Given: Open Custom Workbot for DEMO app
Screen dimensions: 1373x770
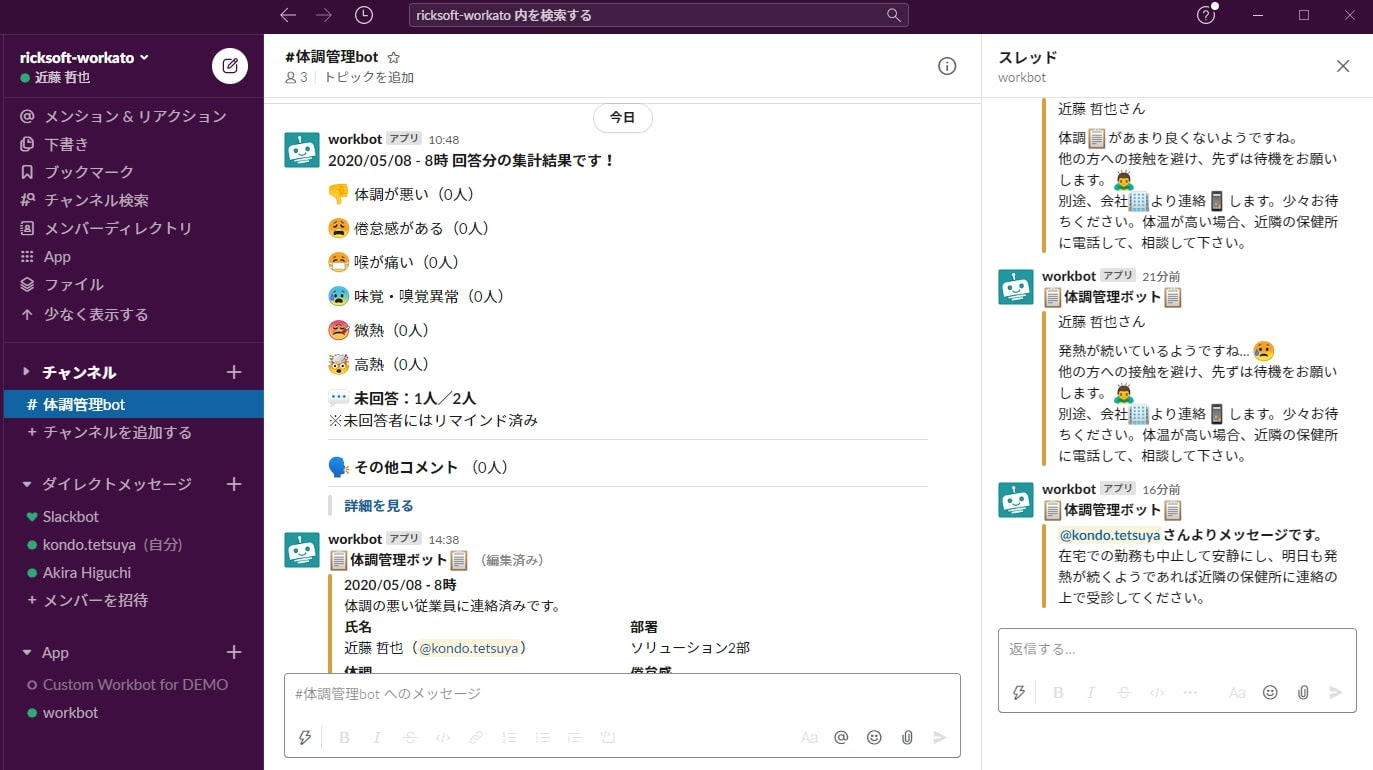Looking at the screenshot, I should pos(132,685).
